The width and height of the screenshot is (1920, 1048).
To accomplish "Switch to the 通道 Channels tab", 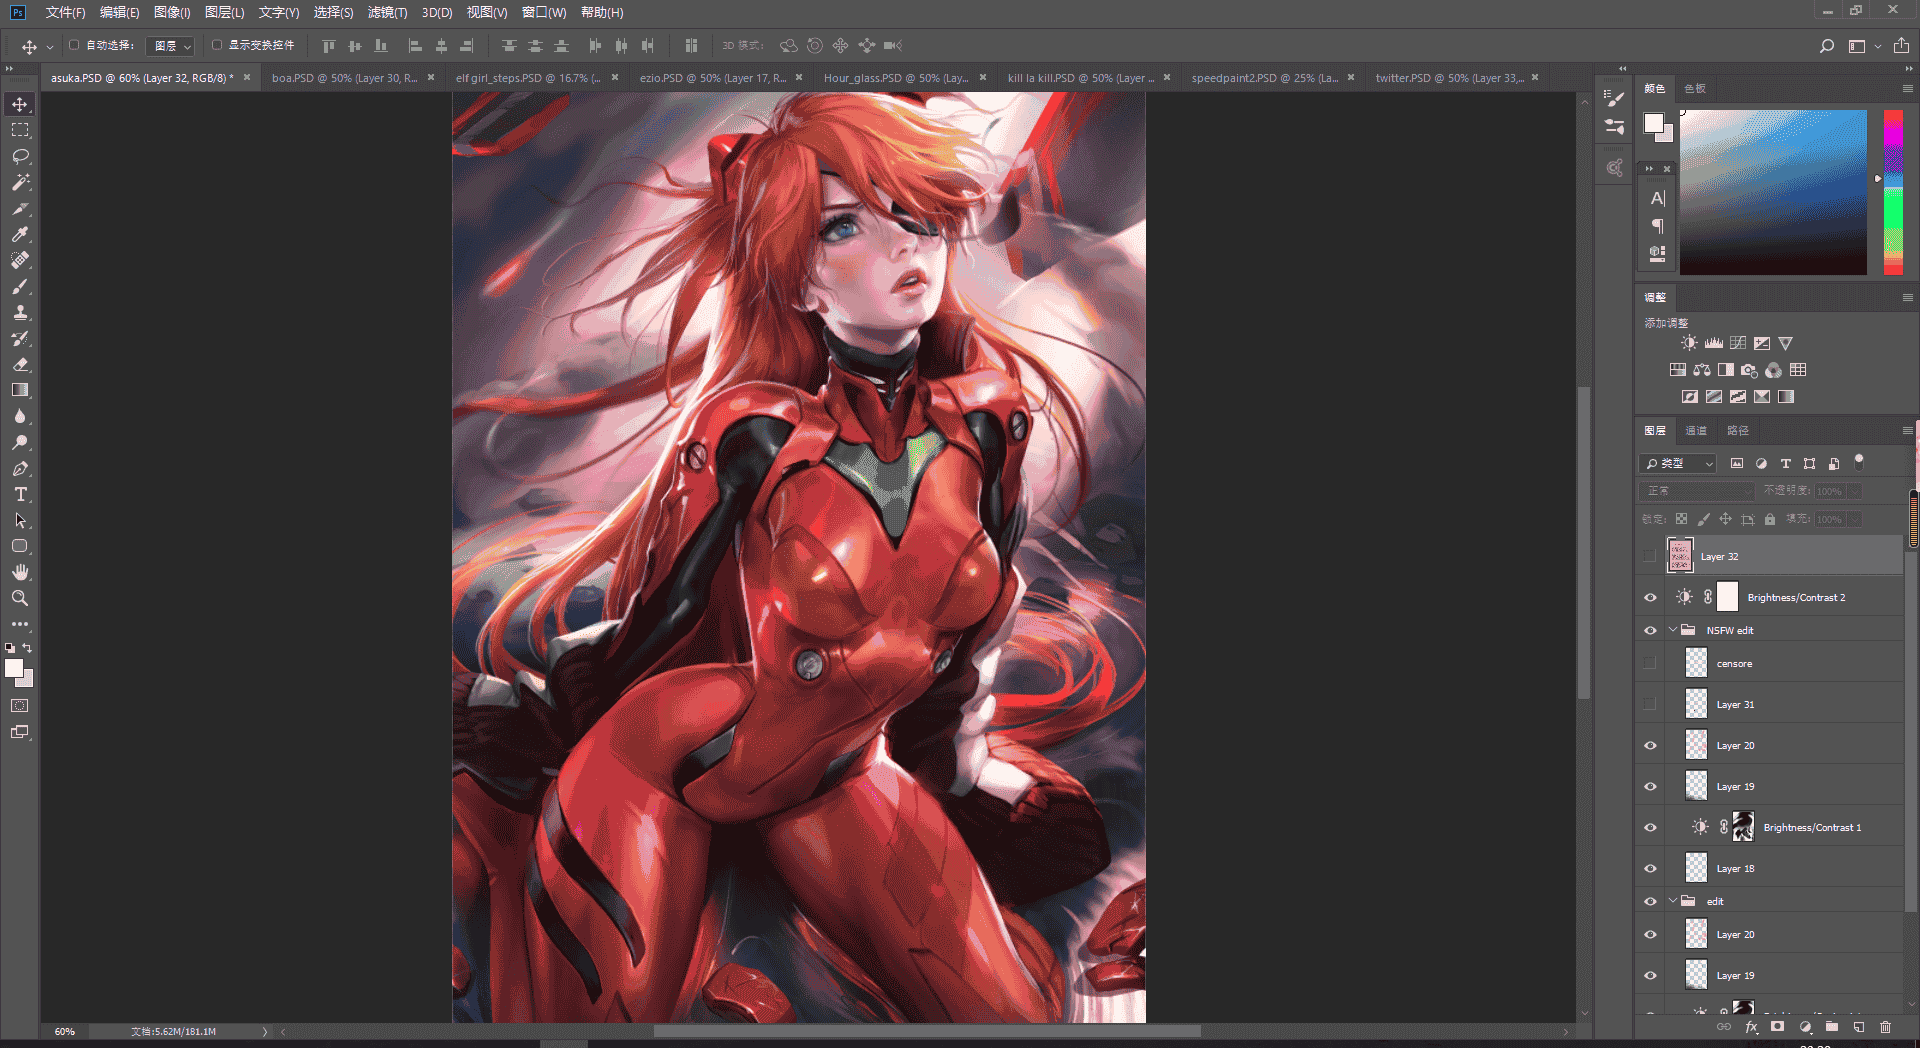I will click(x=1696, y=431).
